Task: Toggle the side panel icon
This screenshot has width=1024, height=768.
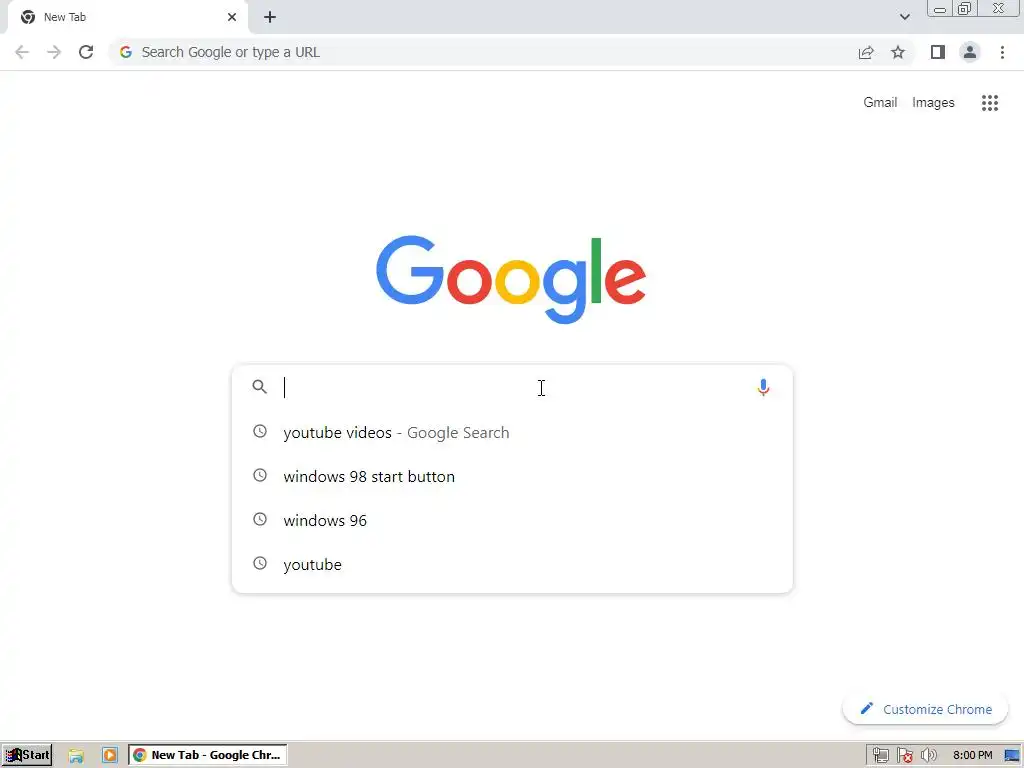Action: [938, 52]
